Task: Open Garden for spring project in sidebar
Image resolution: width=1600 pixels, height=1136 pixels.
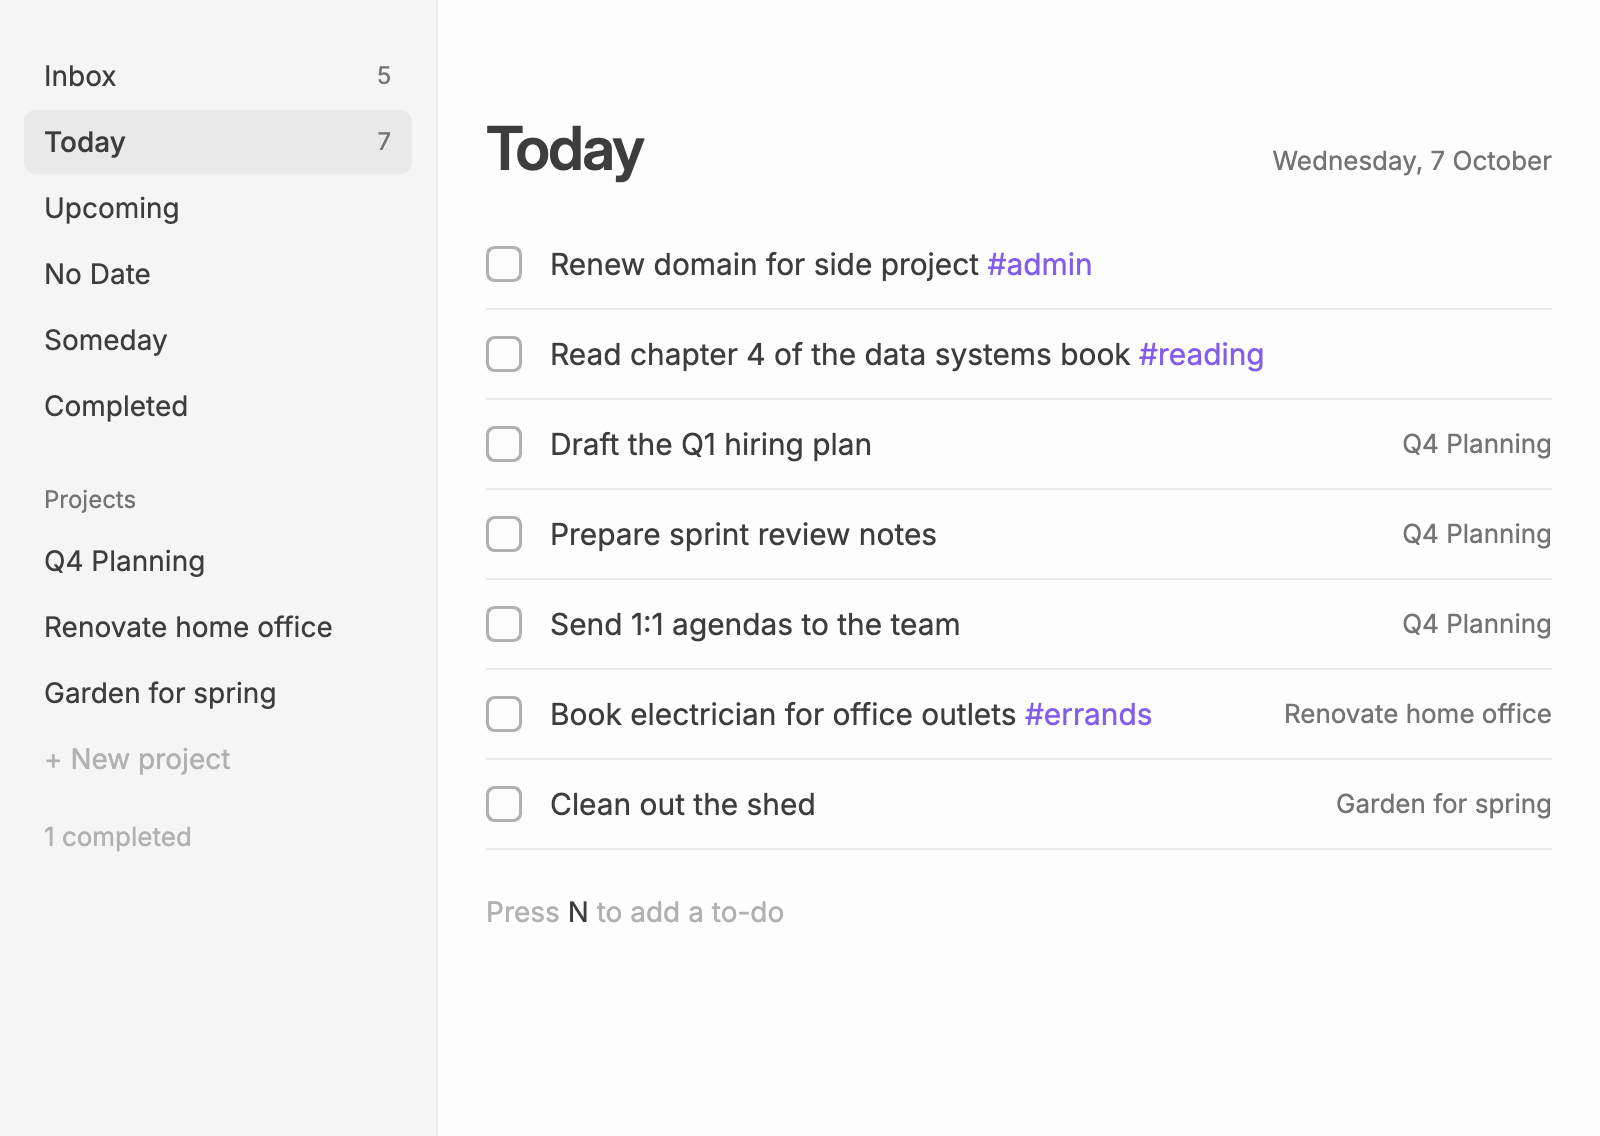Action: [218, 693]
